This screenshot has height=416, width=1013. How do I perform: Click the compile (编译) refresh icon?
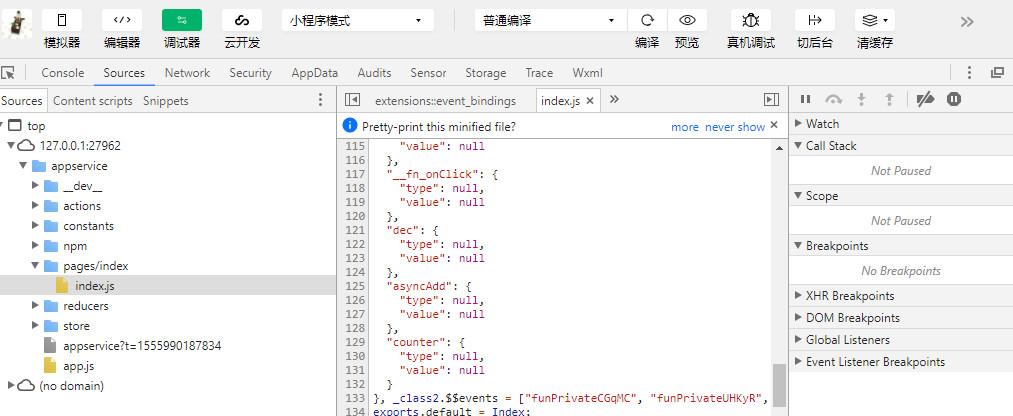click(647, 20)
